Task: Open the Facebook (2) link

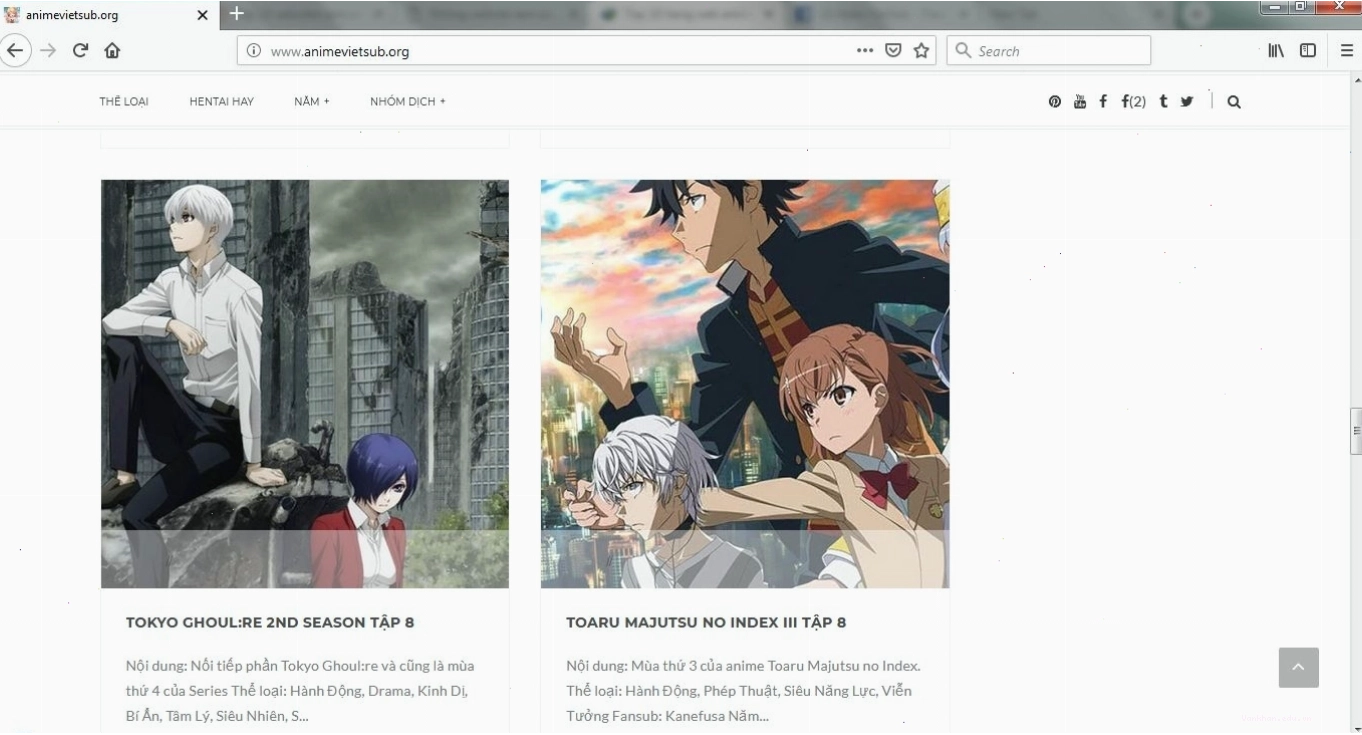Action: point(1133,101)
